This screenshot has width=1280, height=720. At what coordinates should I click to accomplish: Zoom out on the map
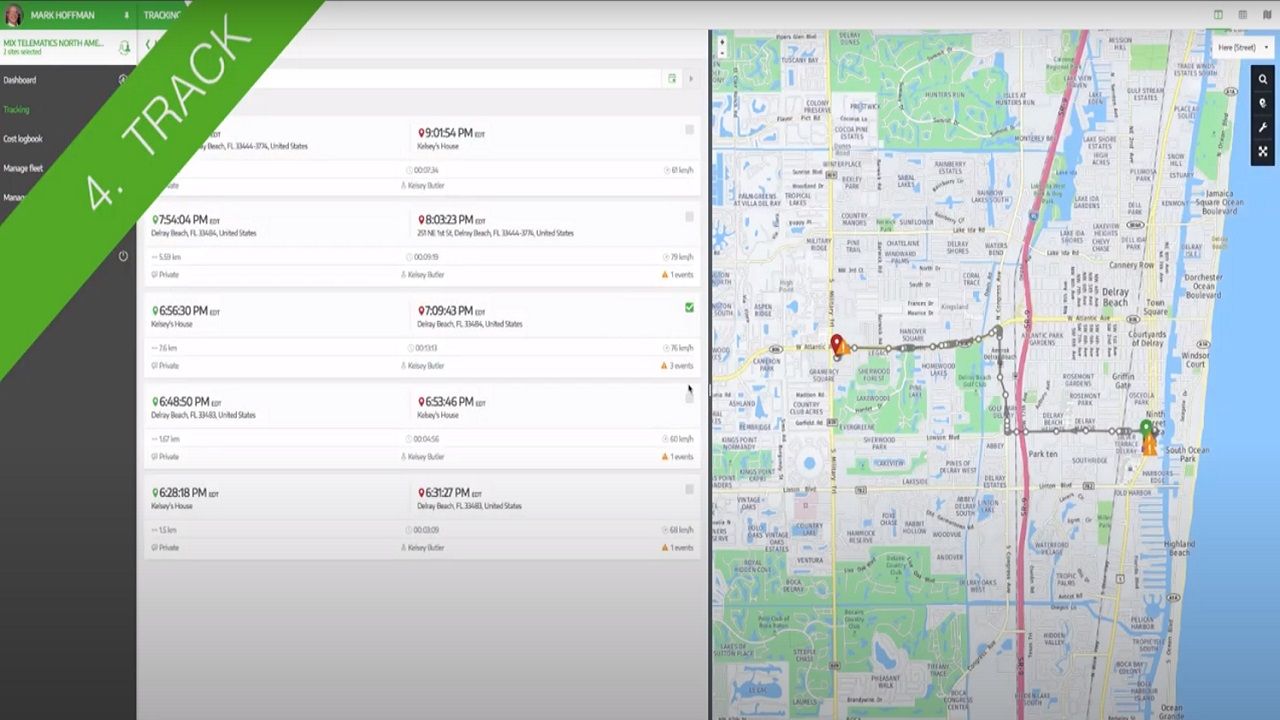point(722,55)
